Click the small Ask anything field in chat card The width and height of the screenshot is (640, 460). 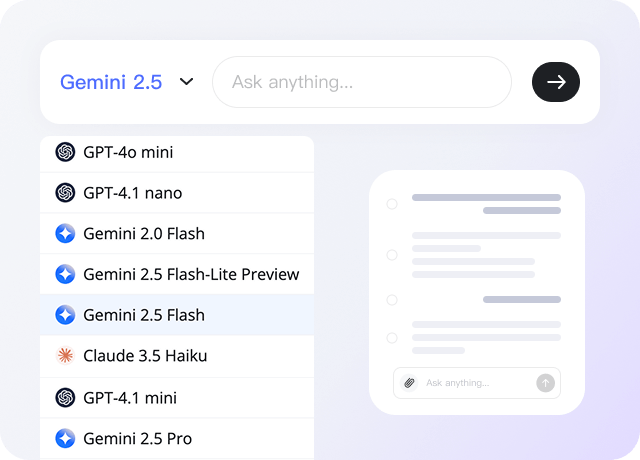[x=475, y=382]
